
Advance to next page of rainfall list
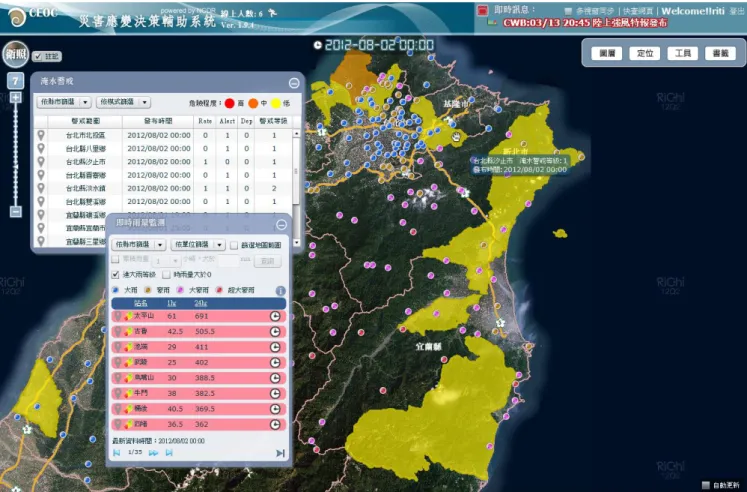click(153, 453)
